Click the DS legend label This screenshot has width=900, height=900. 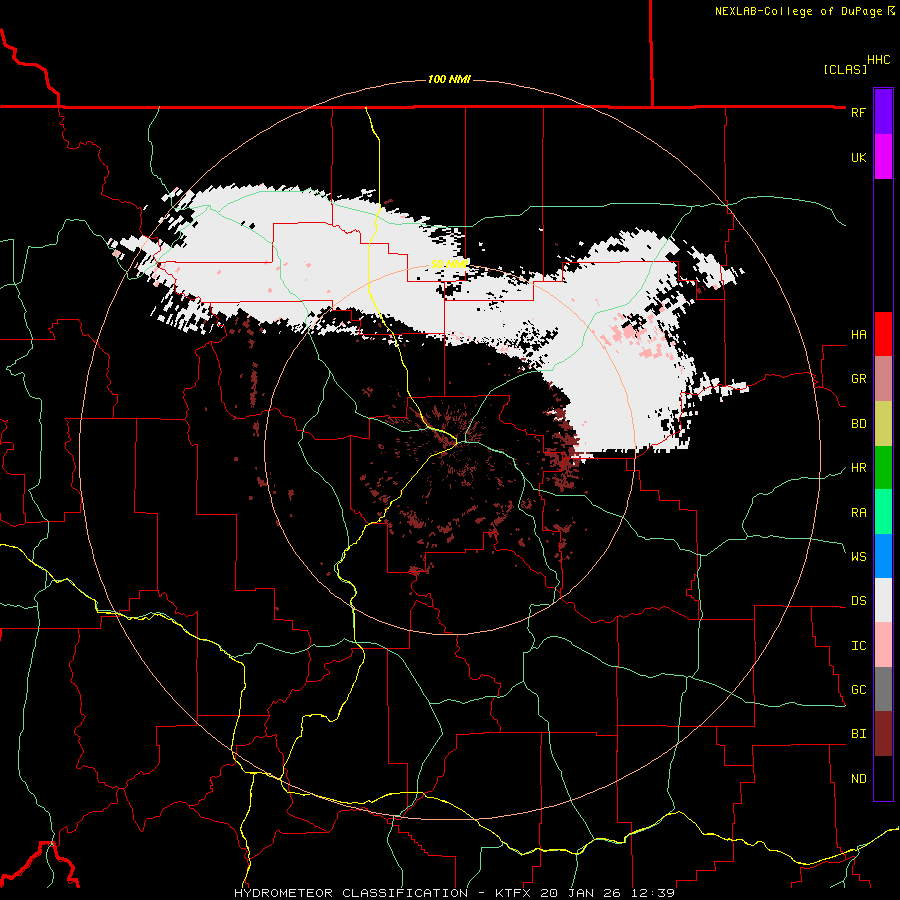[858, 601]
